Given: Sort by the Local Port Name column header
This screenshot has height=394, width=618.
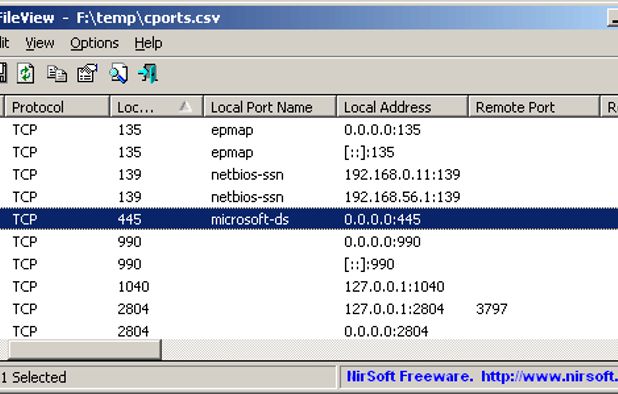Looking at the screenshot, I should coord(270,107).
